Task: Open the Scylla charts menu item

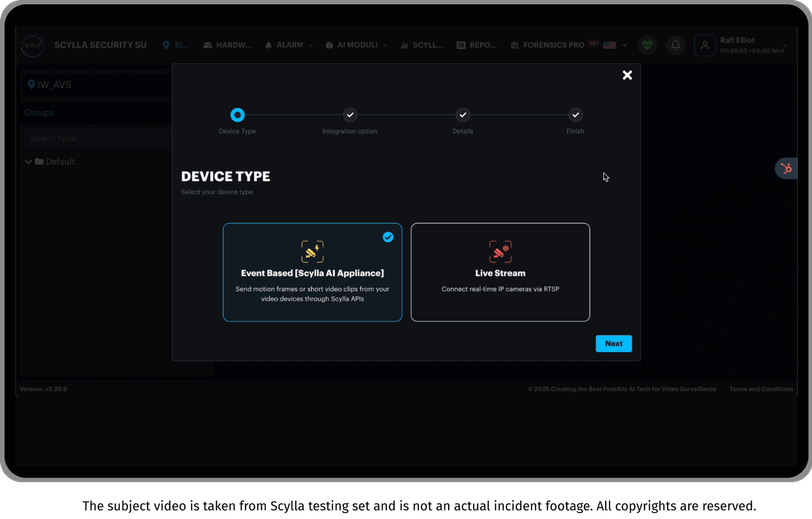Action: pos(422,45)
